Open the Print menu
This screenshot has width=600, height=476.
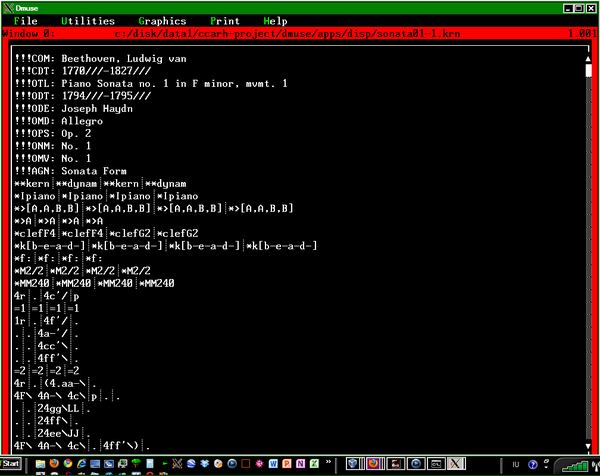click(x=225, y=20)
